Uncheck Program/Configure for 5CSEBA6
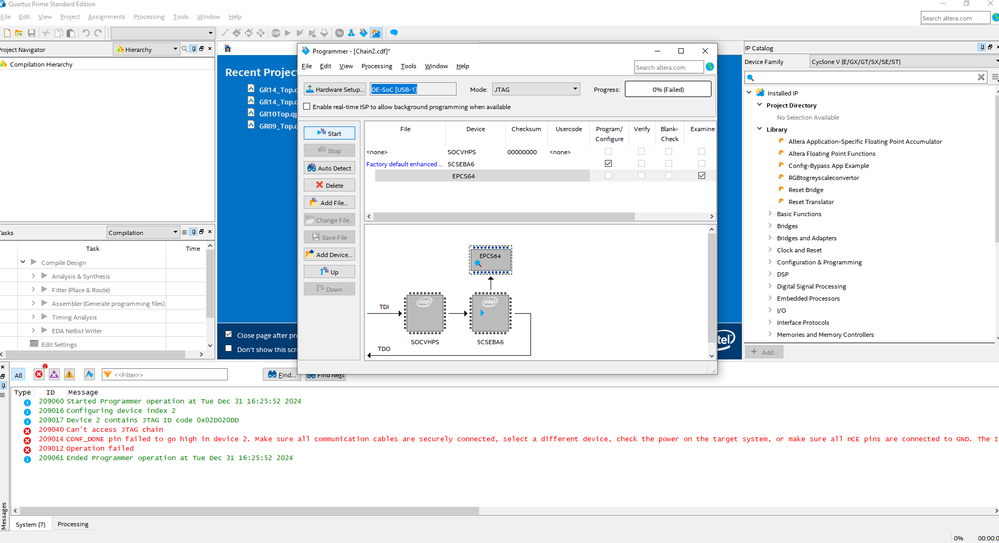Screen dimensions: 999x543 pyautogui.click(x=608, y=163)
